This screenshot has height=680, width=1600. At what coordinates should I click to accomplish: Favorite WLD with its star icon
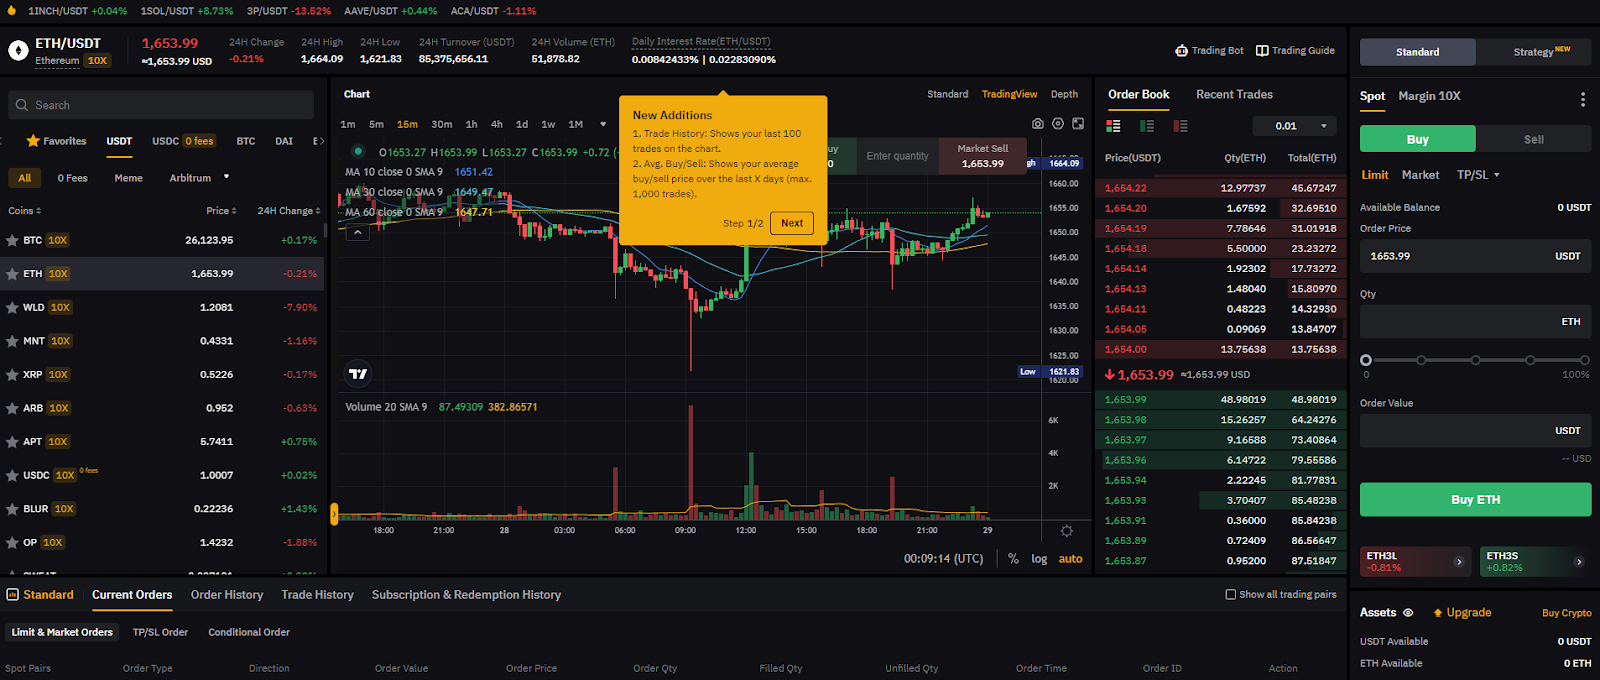pyautogui.click(x=12, y=308)
